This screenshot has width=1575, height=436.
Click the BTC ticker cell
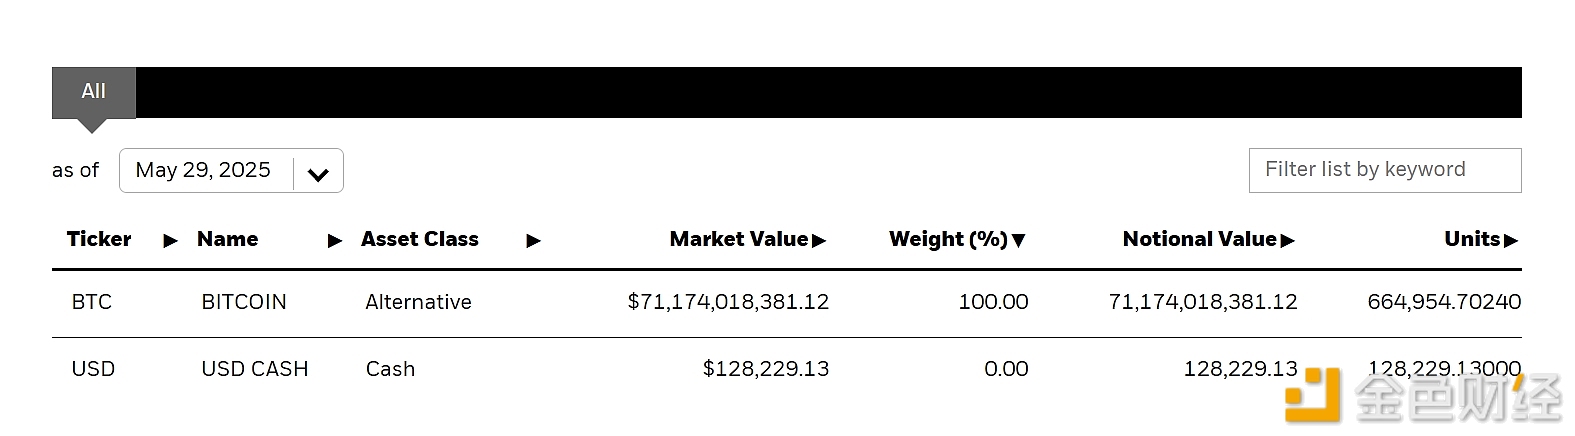click(91, 302)
